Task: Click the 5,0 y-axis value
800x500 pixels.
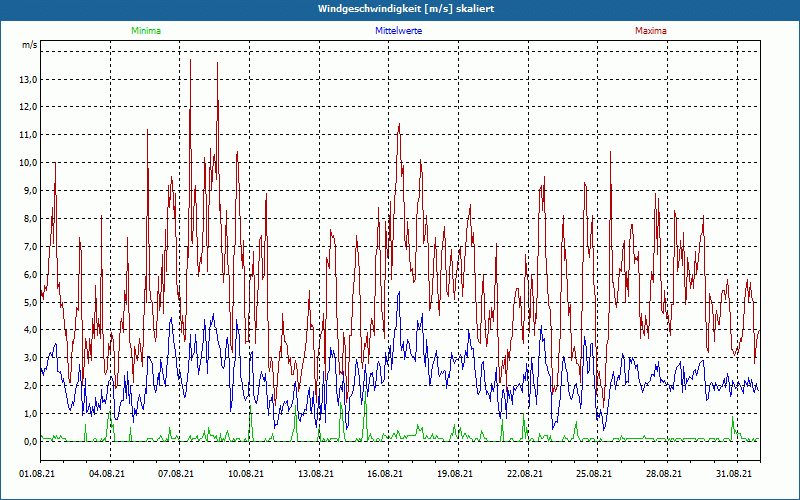Action: (x=30, y=303)
